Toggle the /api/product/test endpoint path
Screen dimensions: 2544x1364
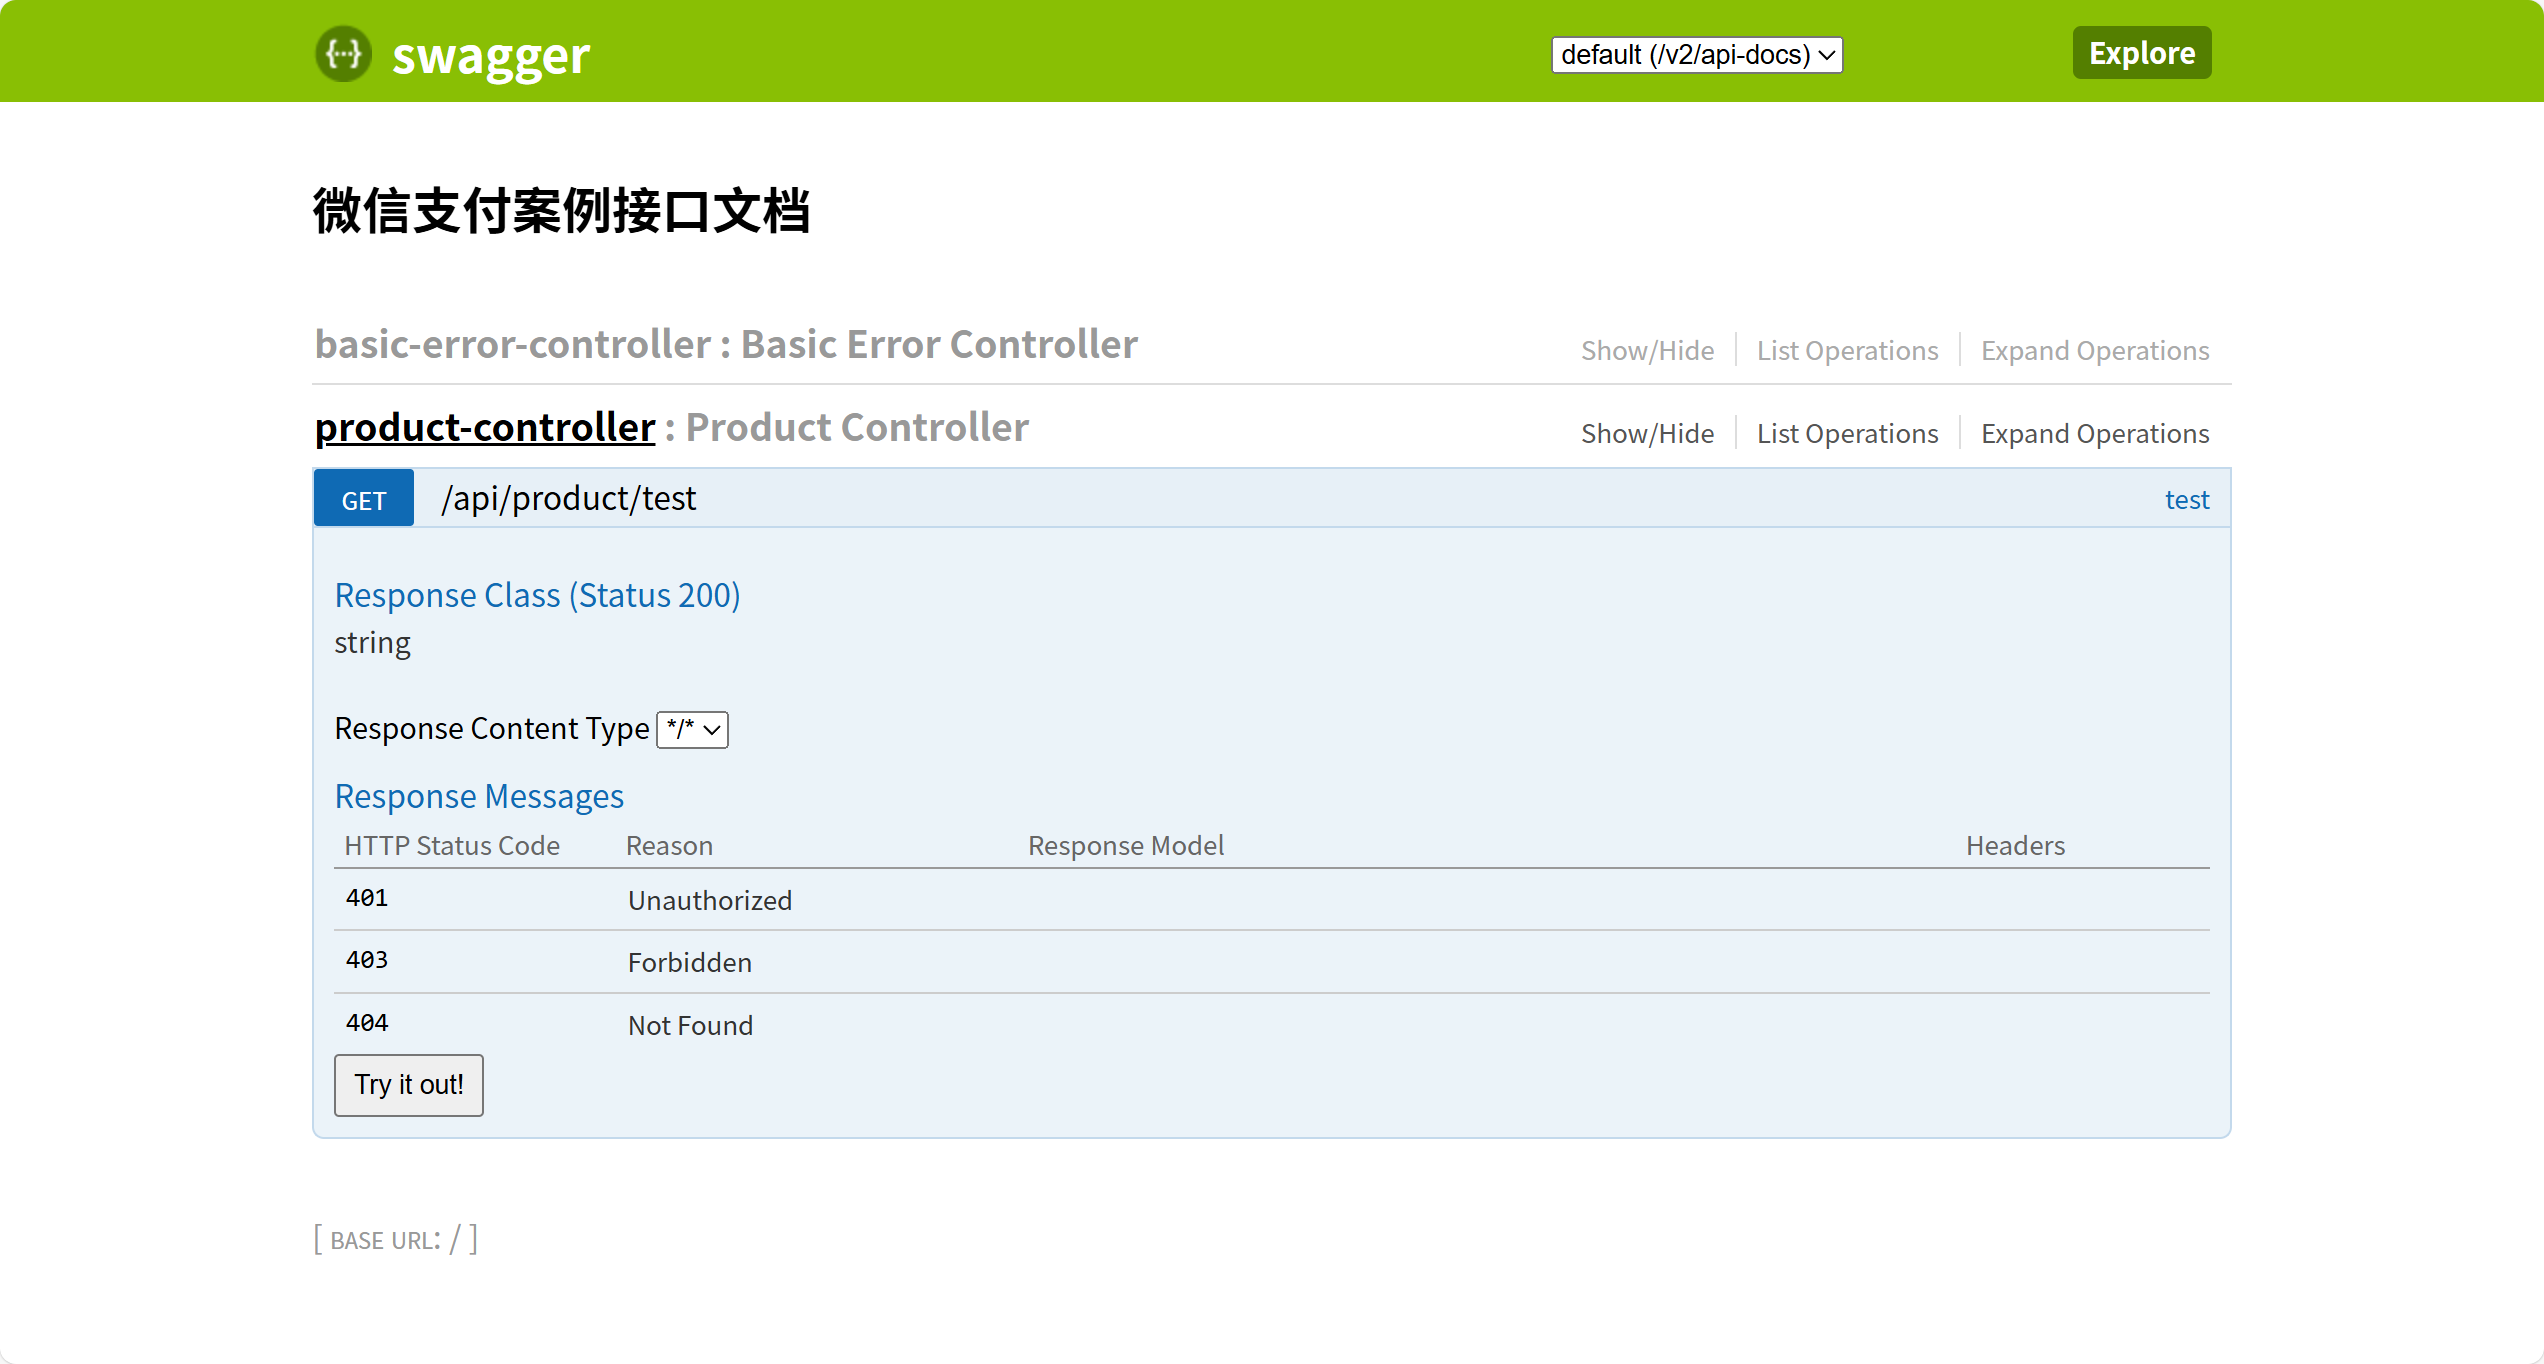click(x=569, y=499)
